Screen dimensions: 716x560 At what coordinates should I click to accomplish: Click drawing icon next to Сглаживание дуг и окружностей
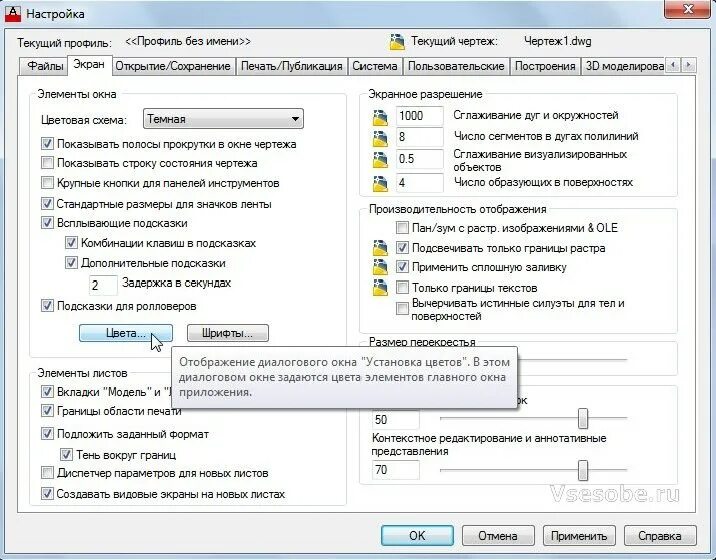(380, 117)
